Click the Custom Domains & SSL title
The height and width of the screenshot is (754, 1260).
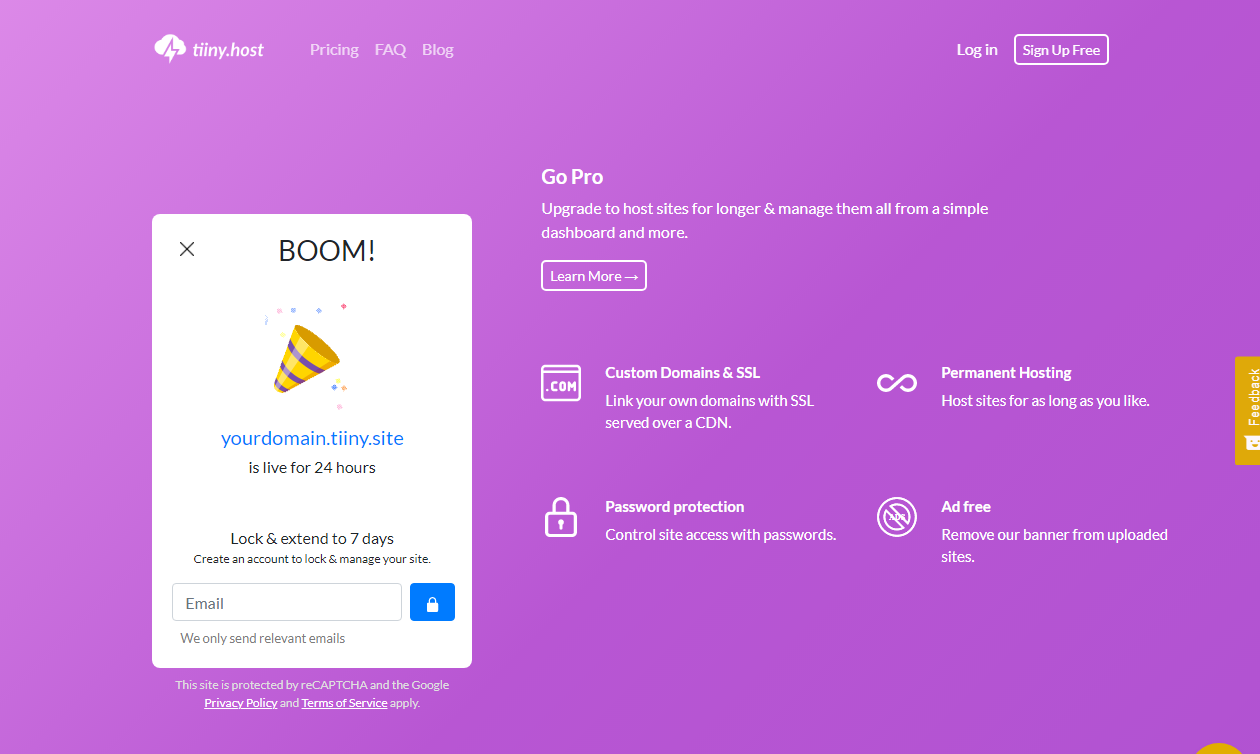pyautogui.click(x=682, y=373)
